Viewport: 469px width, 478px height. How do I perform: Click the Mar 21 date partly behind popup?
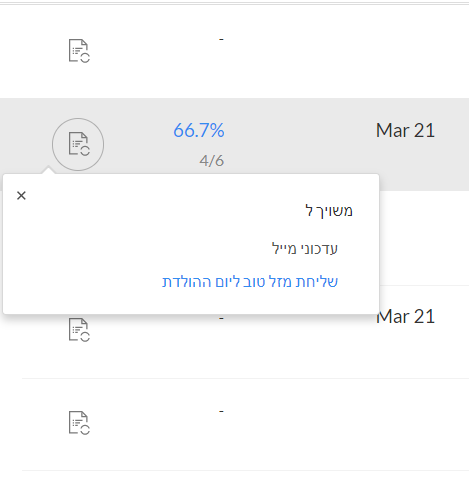point(407,316)
